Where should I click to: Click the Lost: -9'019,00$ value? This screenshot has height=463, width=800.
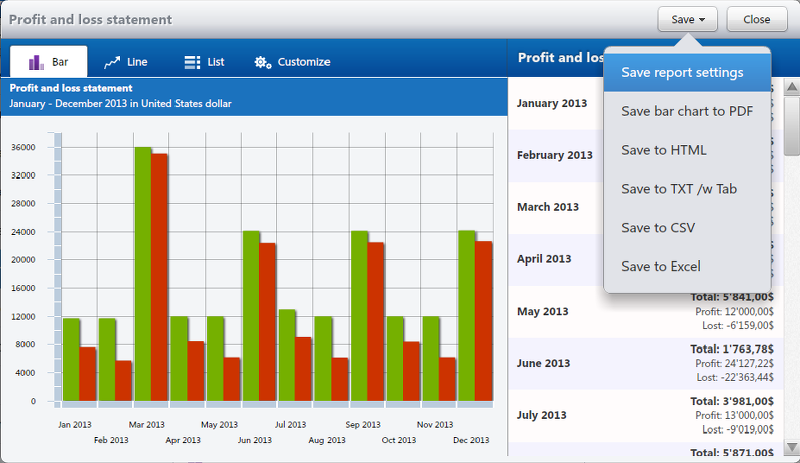[x=738, y=429]
